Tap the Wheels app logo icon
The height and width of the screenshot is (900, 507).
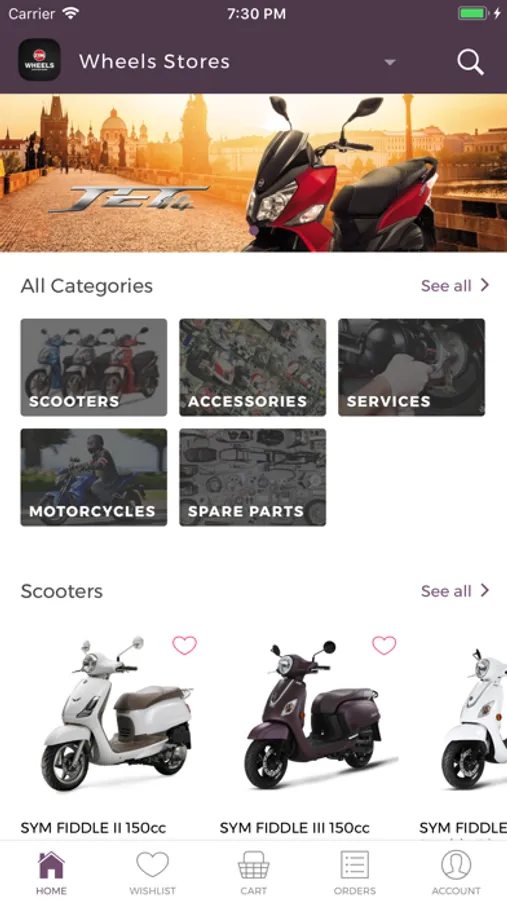(x=40, y=60)
